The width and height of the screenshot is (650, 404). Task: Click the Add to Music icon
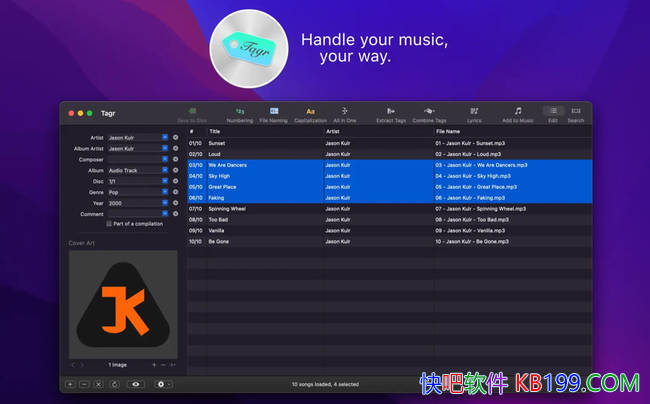[518, 113]
